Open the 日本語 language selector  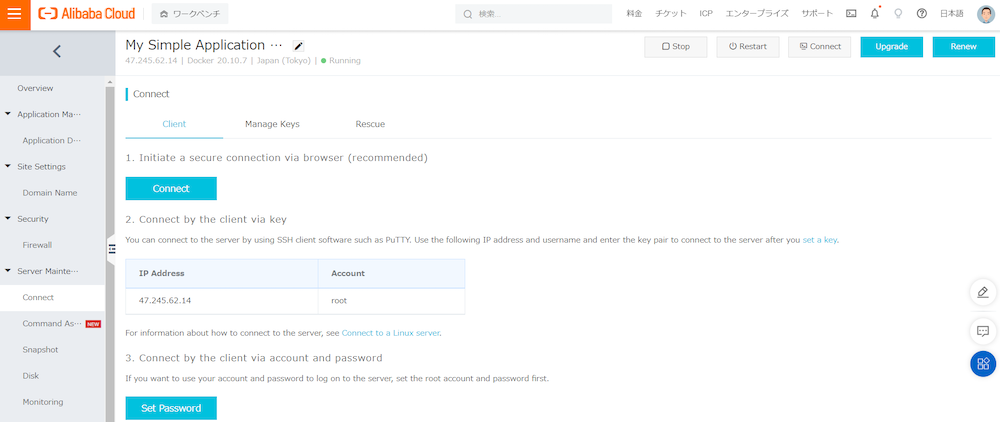click(951, 14)
